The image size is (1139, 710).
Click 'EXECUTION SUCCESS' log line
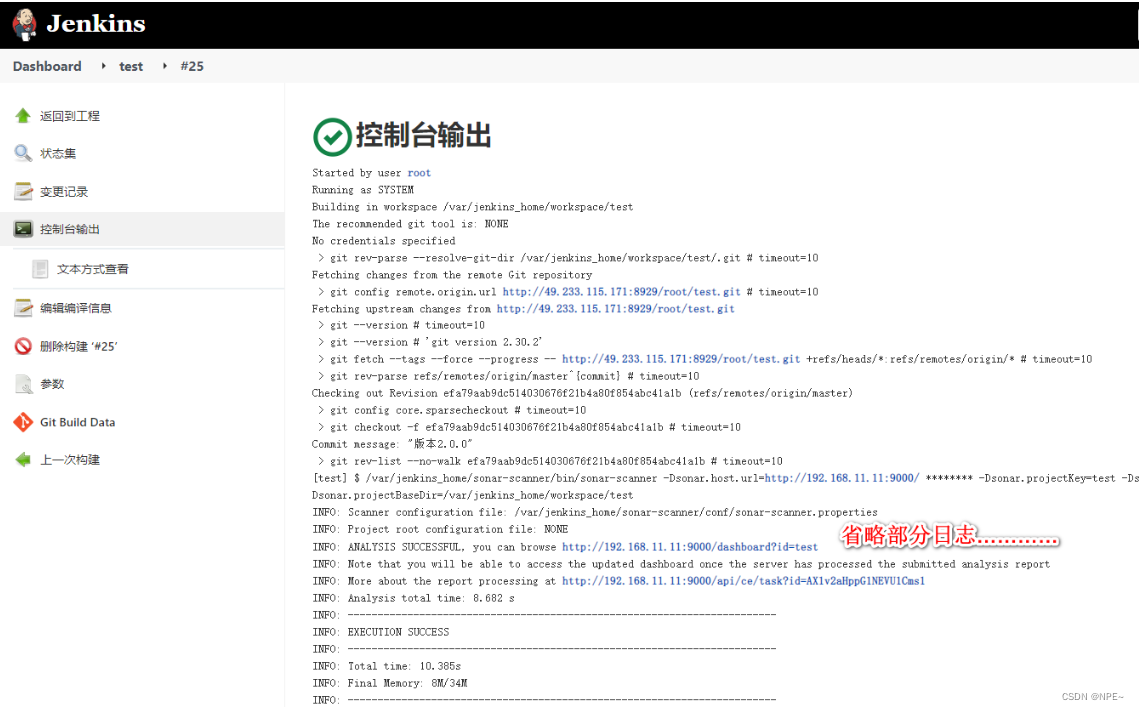pos(381,632)
